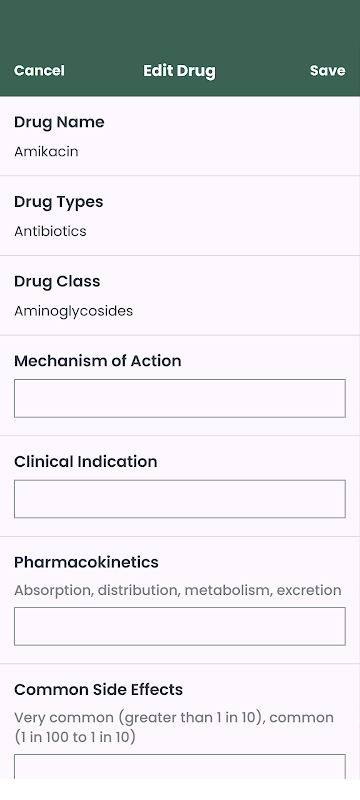
Task: Cancel editing the drug
Action: click(39, 70)
